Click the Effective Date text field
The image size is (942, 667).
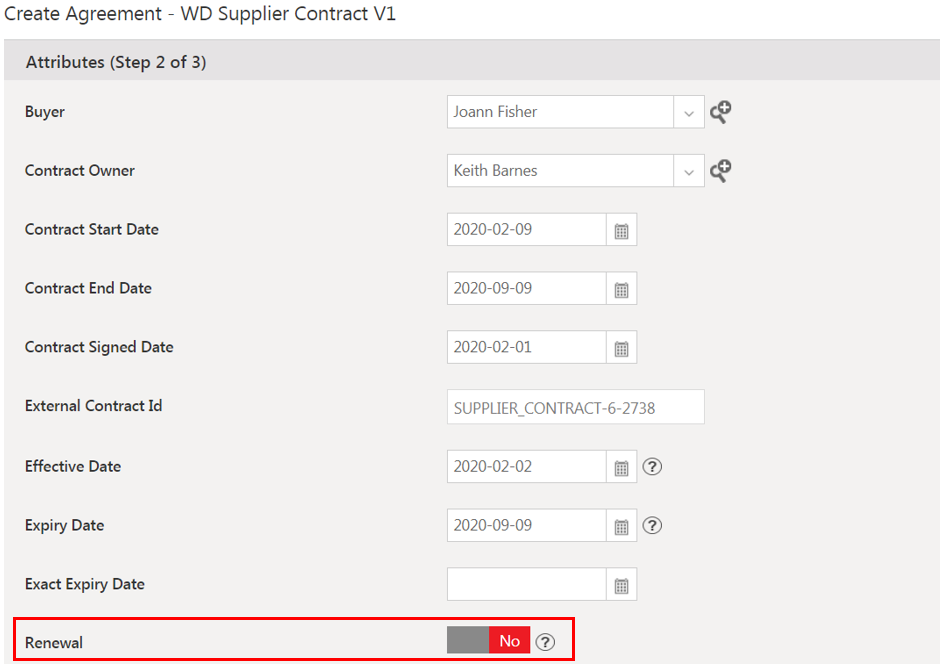point(526,467)
